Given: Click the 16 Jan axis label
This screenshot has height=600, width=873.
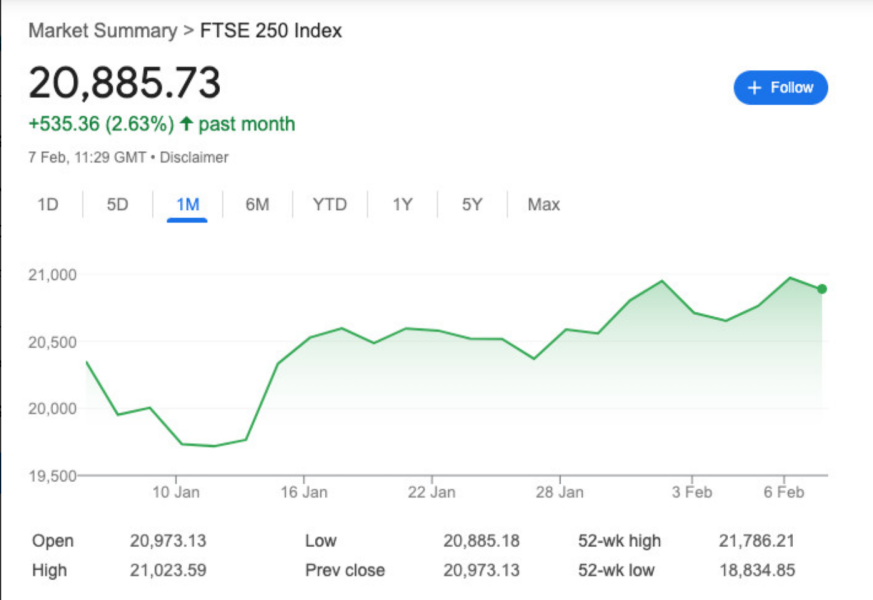Looking at the screenshot, I should (x=304, y=492).
